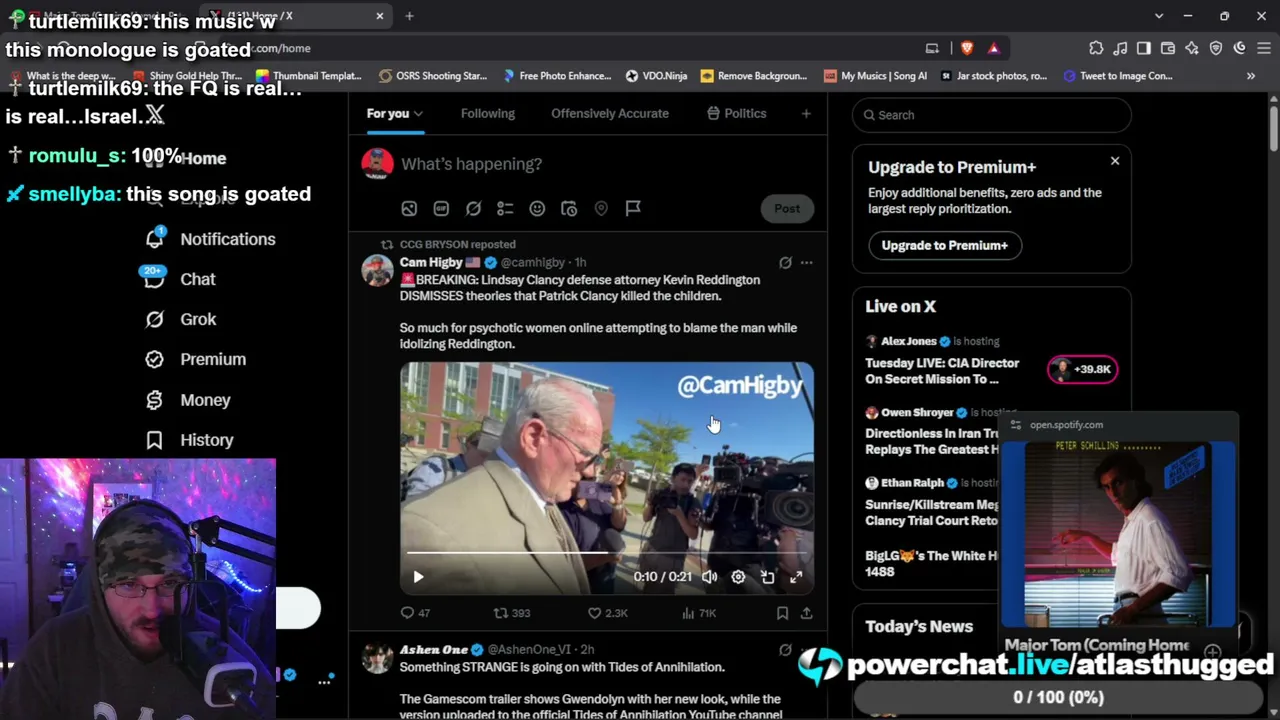The height and width of the screenshot is (720, 1280).
Task: Join Alex Jones Tuesday LIVE broadcast
Action: coord(942,371)
